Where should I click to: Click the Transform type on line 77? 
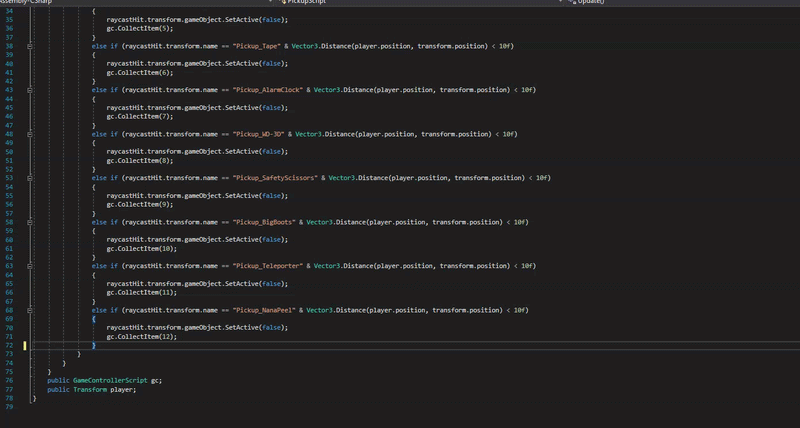[90, 390]
